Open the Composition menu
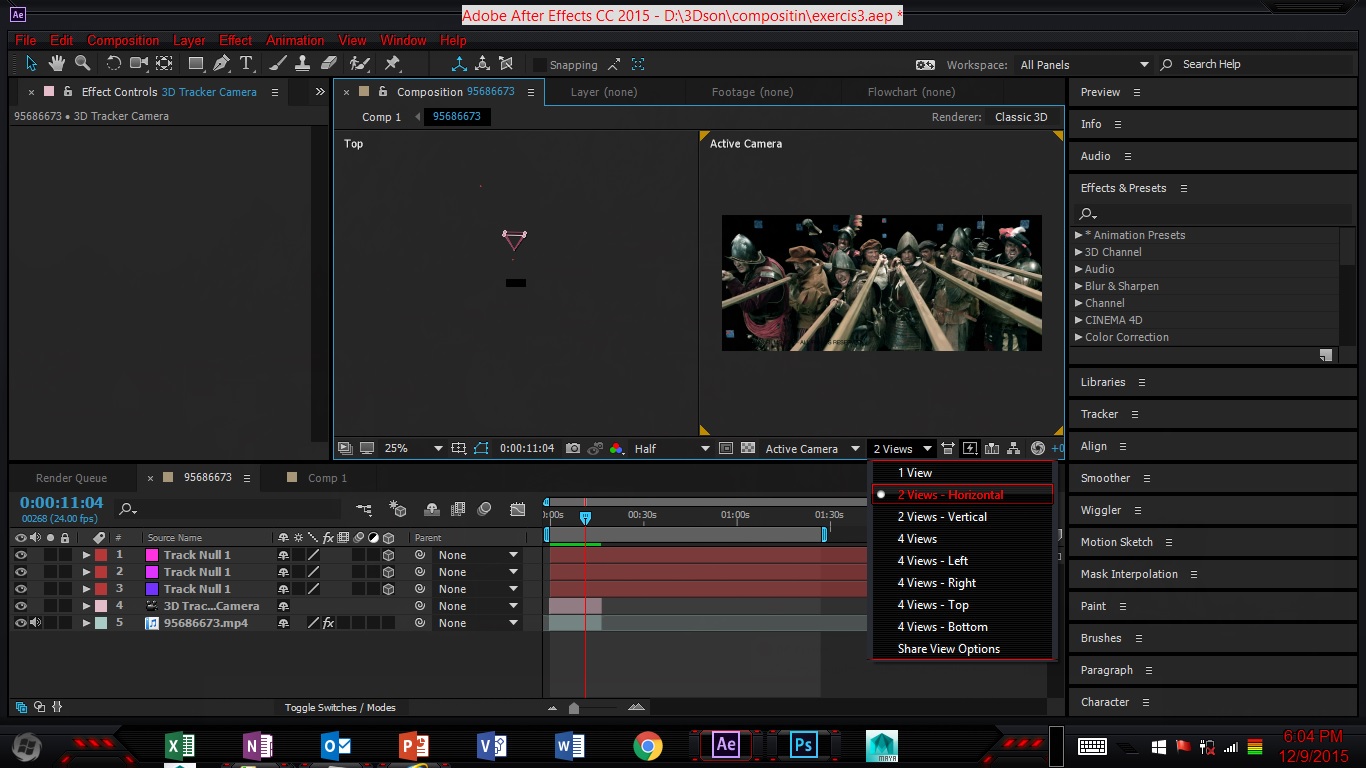The width and height of the screenshot is (1366, 768). point(123,40)
